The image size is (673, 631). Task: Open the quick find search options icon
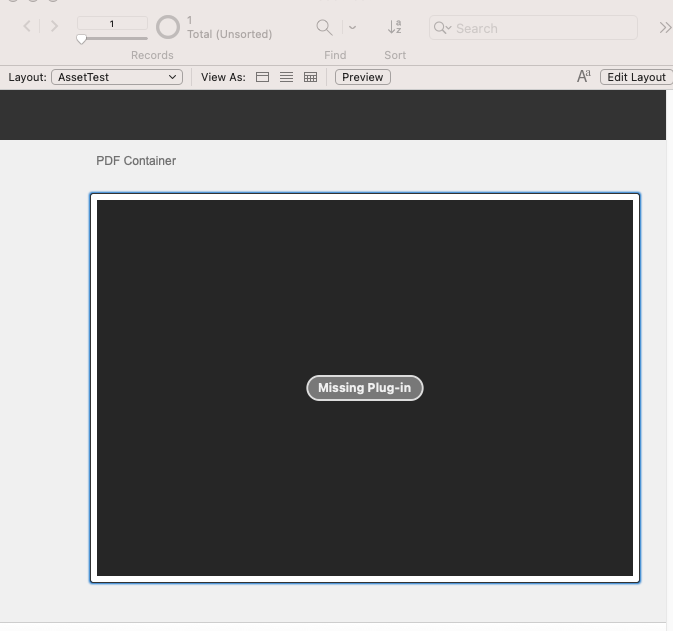coord(442,28)
